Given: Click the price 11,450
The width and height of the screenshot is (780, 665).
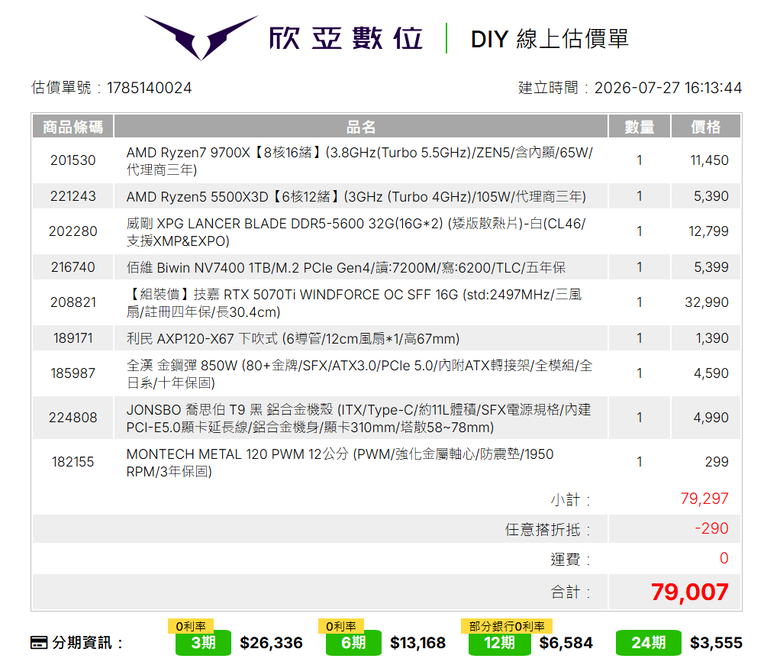Looking at the screenshot, I should [709, 160].
